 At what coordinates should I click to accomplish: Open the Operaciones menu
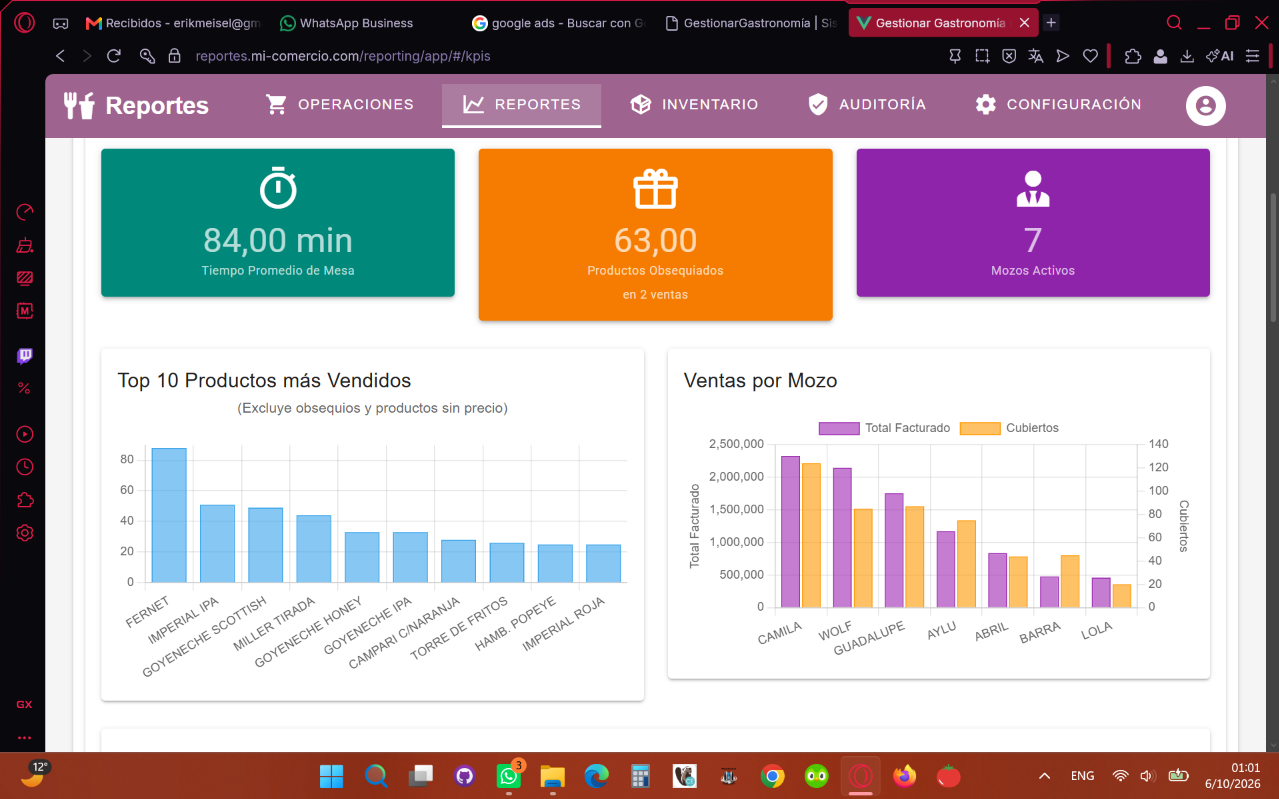point(340,105)
